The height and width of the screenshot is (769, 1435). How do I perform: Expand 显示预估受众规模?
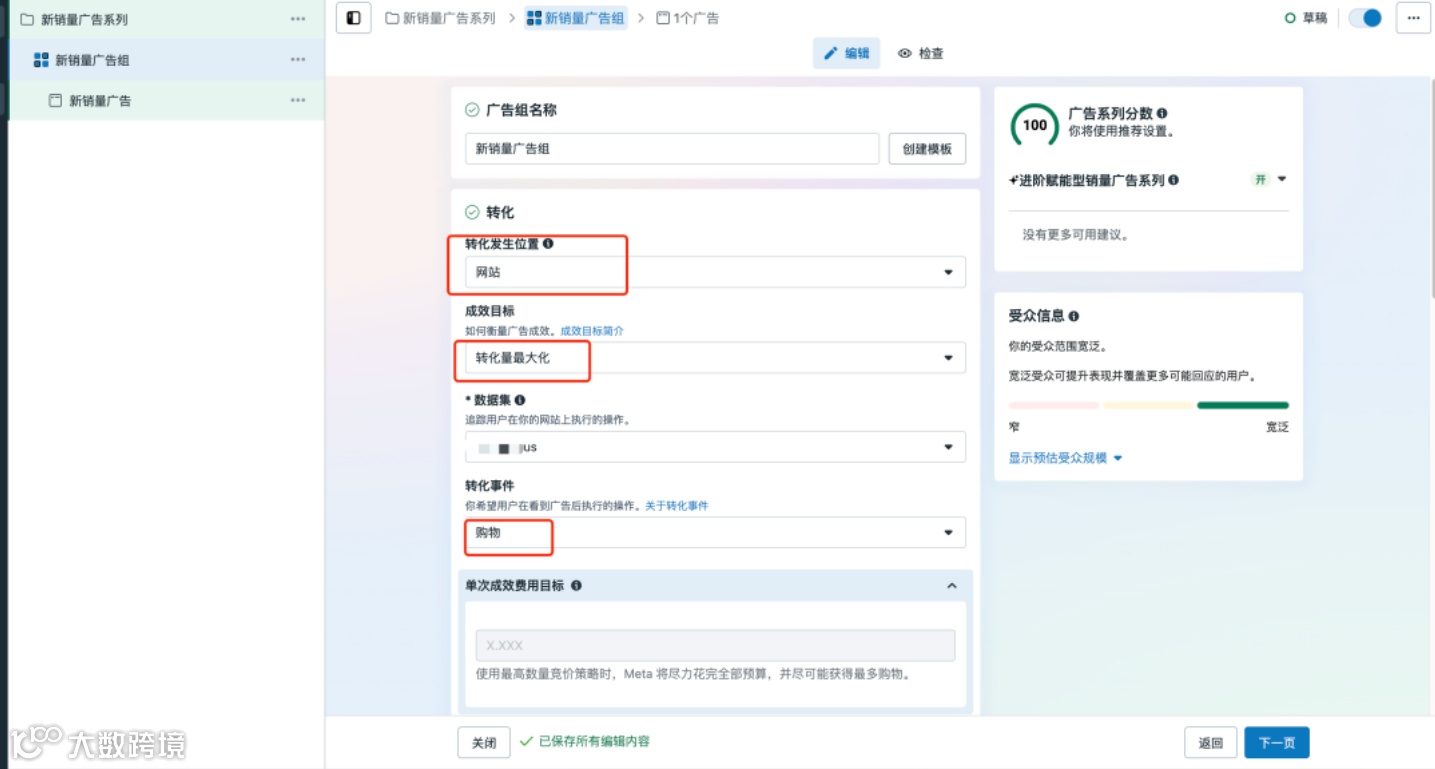pos(1066,458)
